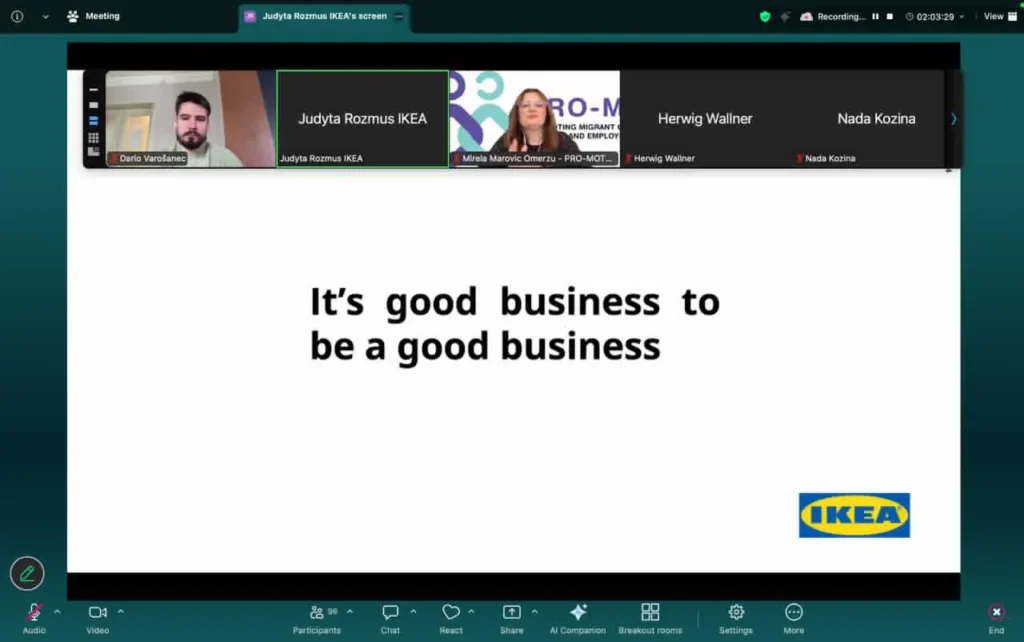Click the annotate pencil button
The image size is (1024, 642).
(x=27, y=573)
